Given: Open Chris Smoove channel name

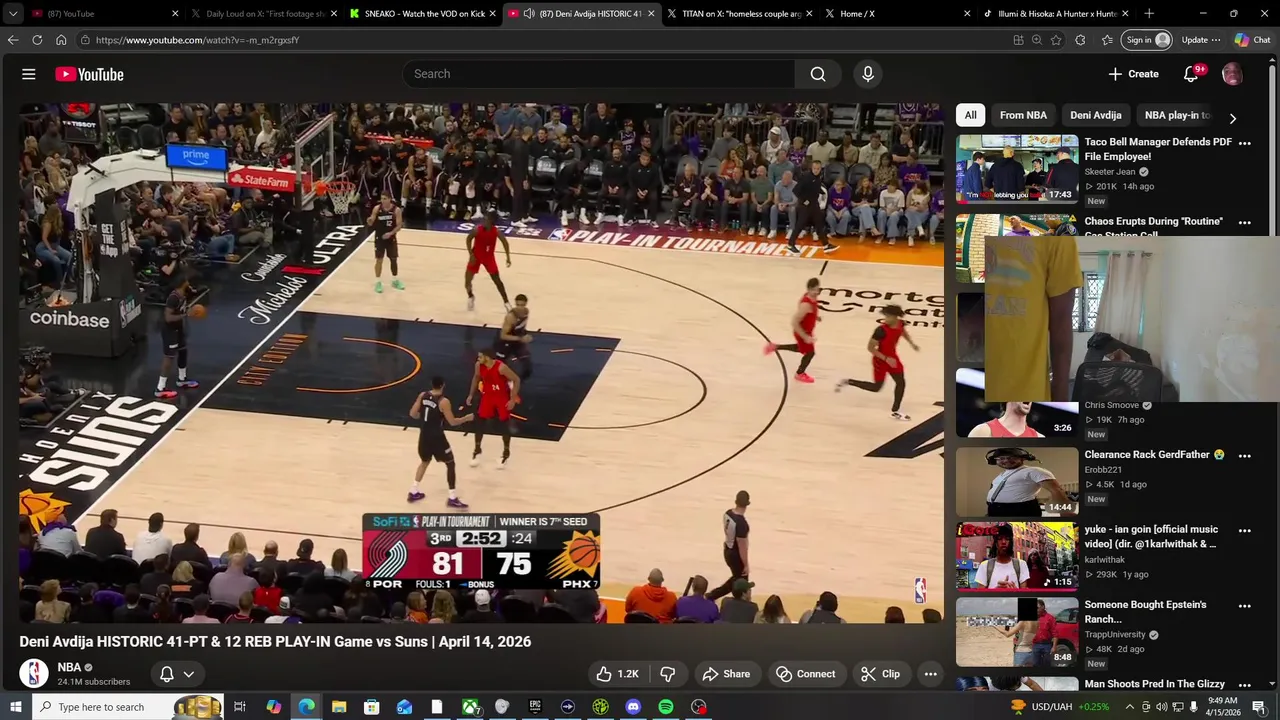Looking at the screenshot, I should pos(1112,405).
